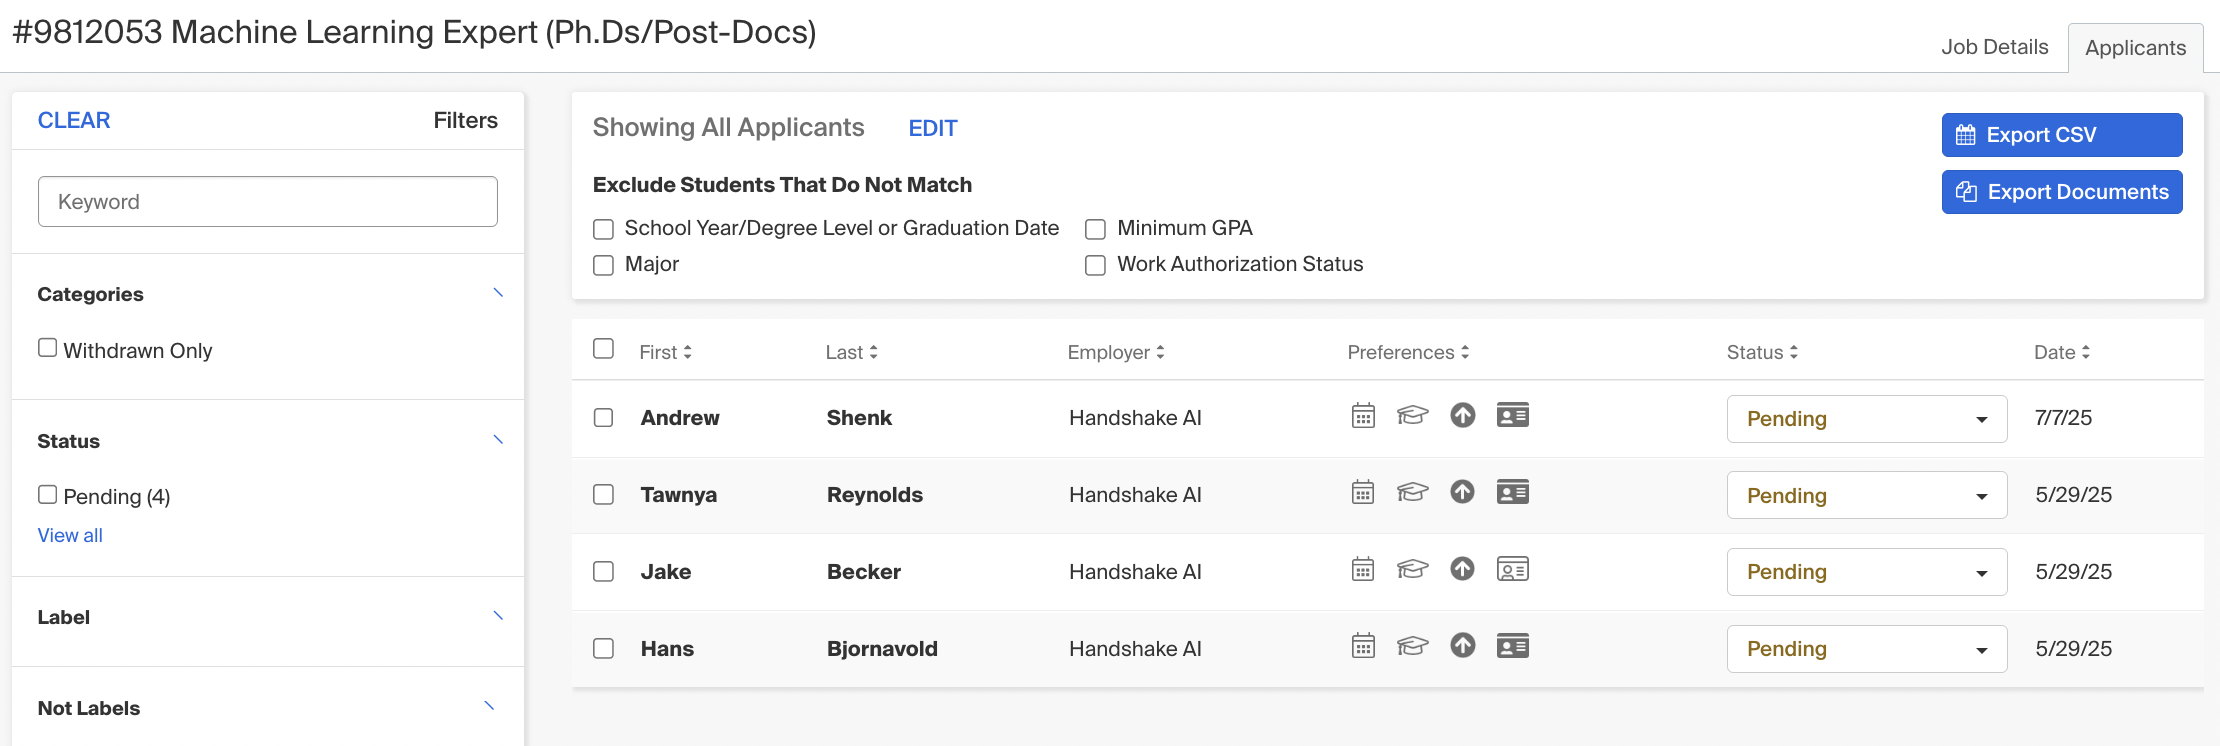The height and width of the screenshot is (746, 2220).
Task: Click ID card icon in Hans Bjornavold row
Action: pos(1513,646)
